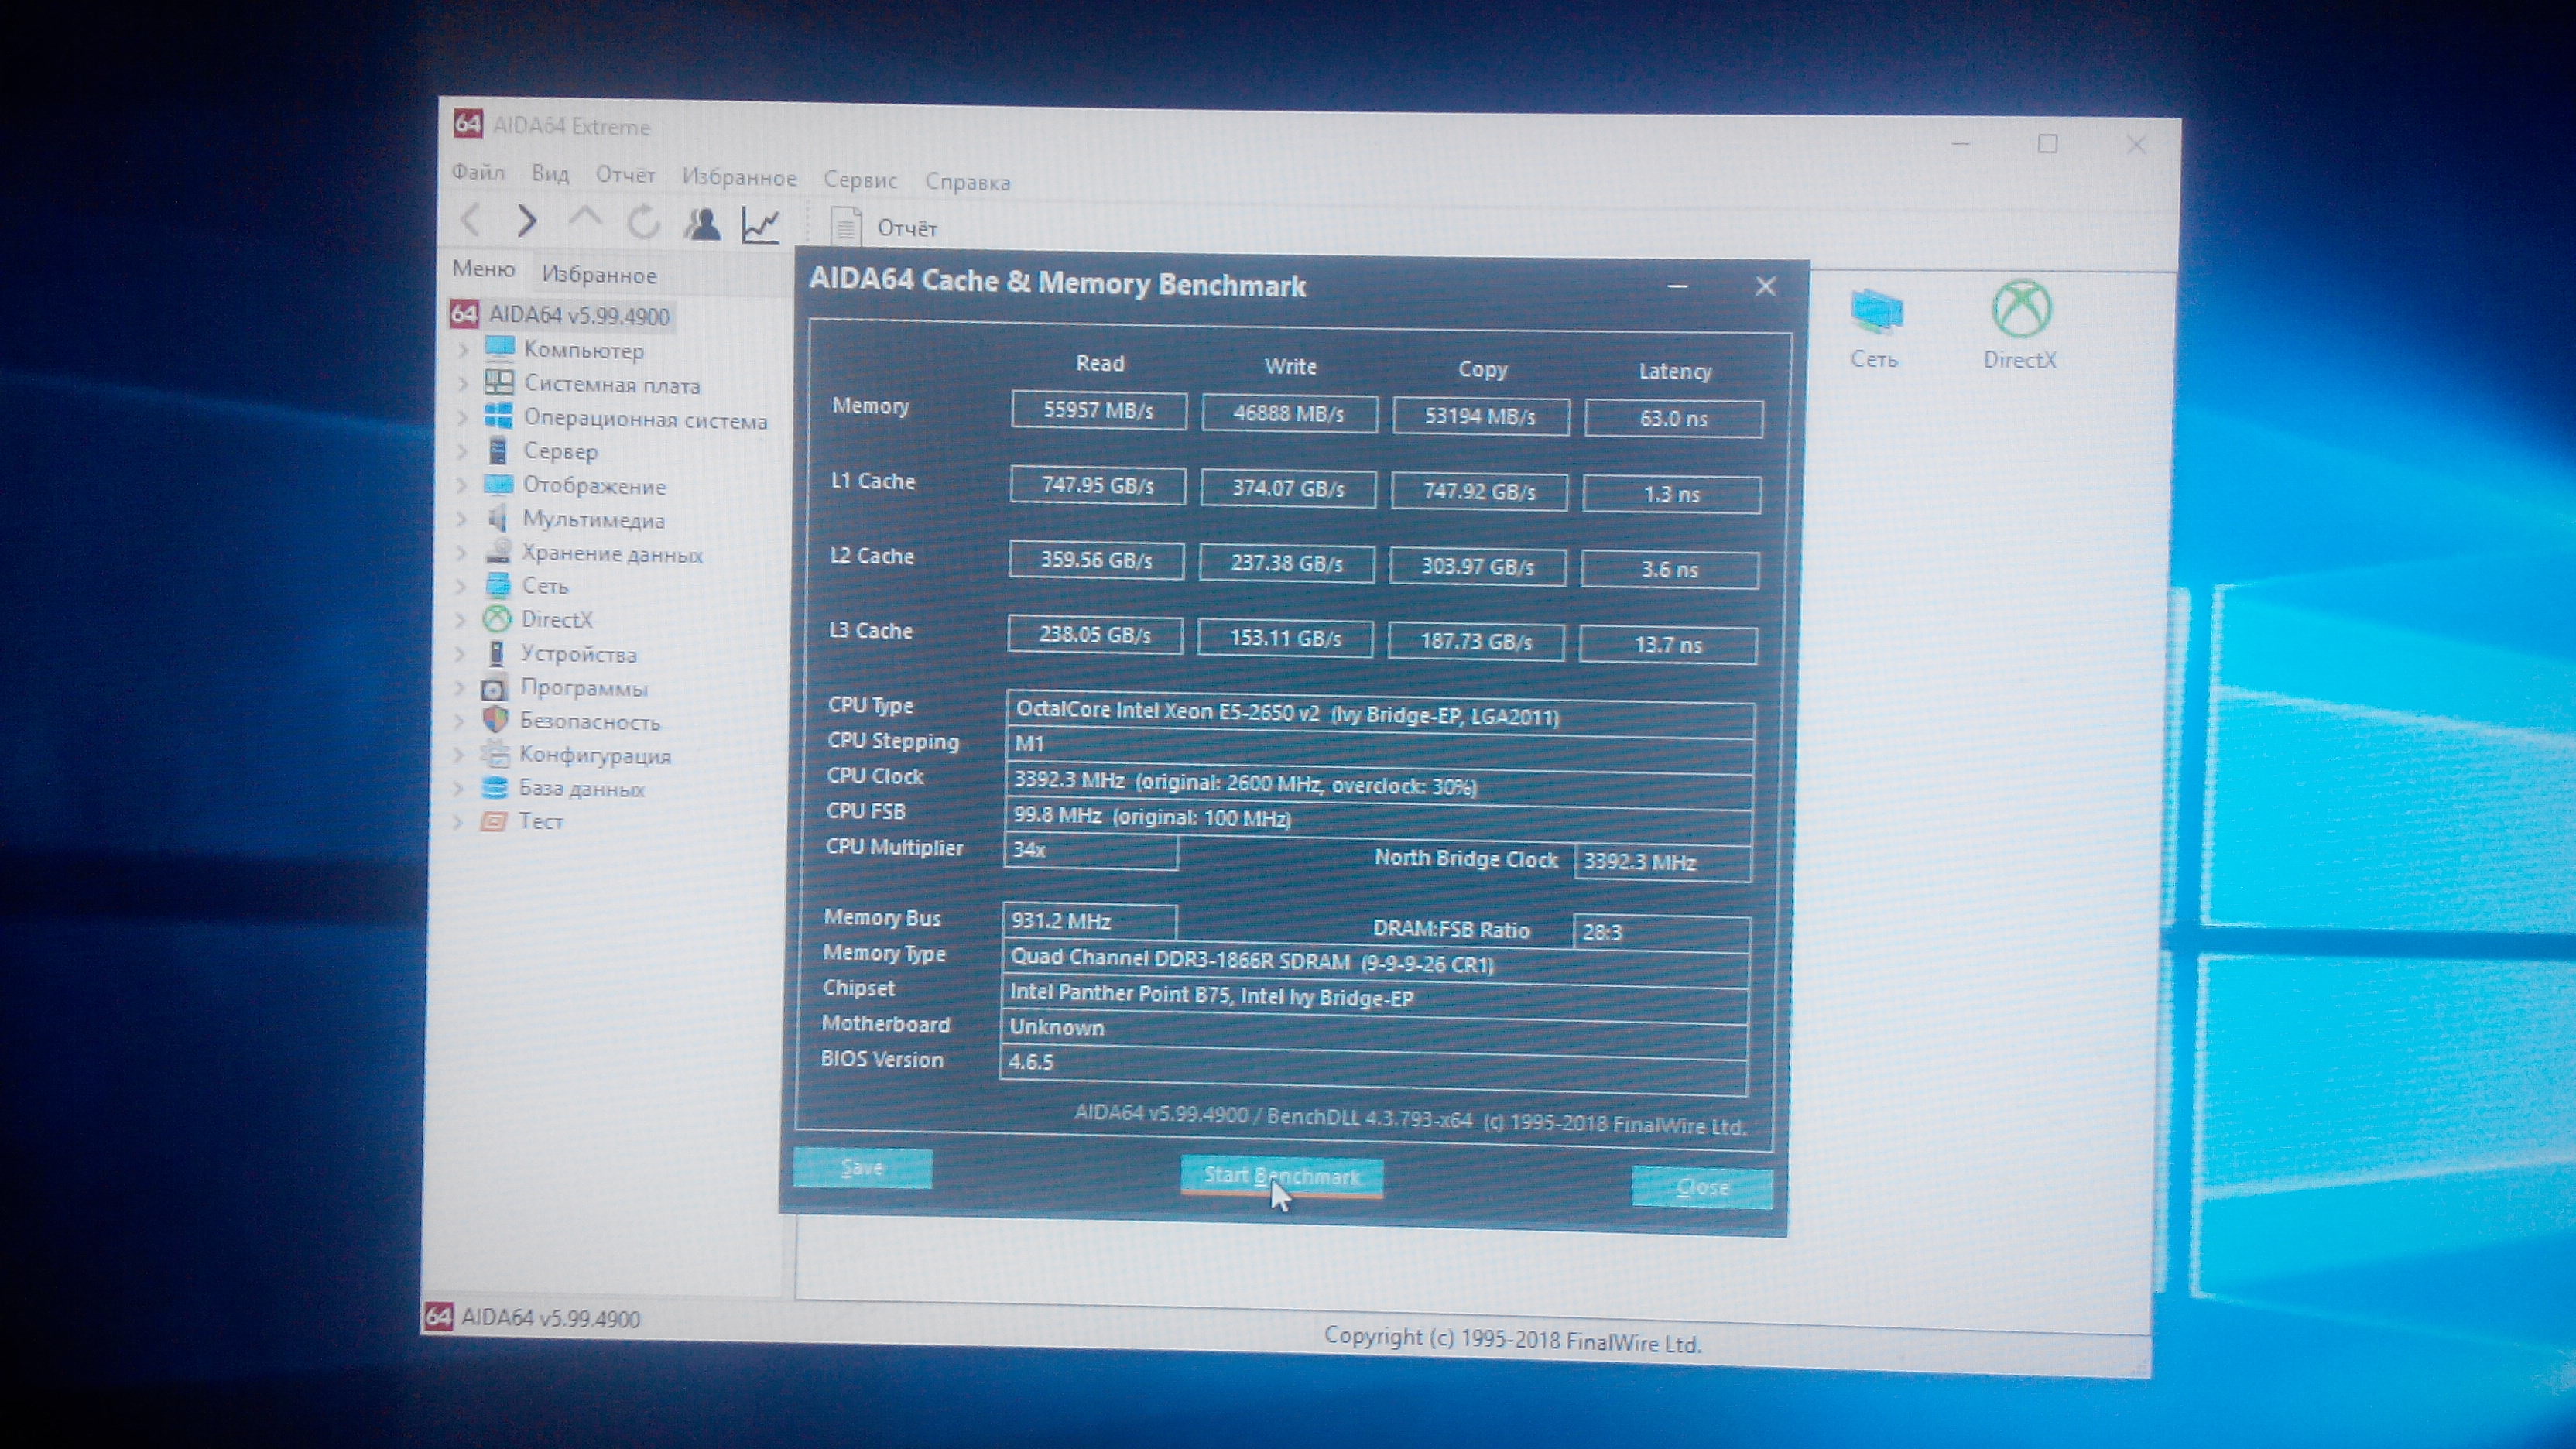Image resolution: width=2576 pixels, height=1449 pixels.
Task: Click the user profile toolbar icon
Action: (702, 224)
